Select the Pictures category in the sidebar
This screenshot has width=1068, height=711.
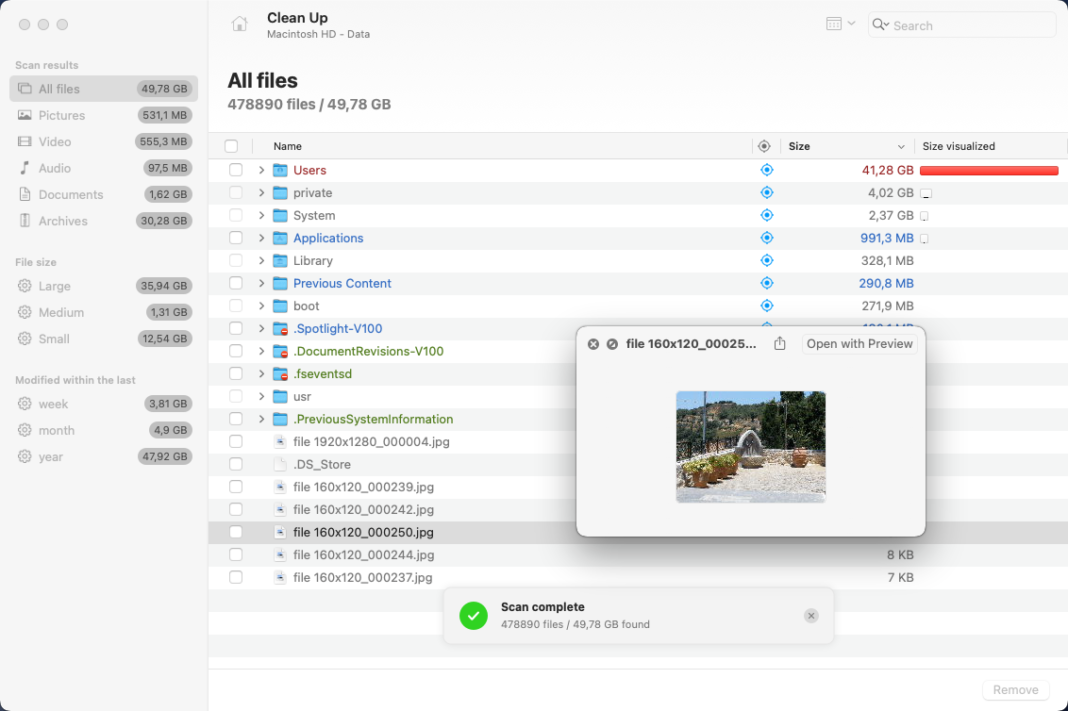[x=60, y=115]
